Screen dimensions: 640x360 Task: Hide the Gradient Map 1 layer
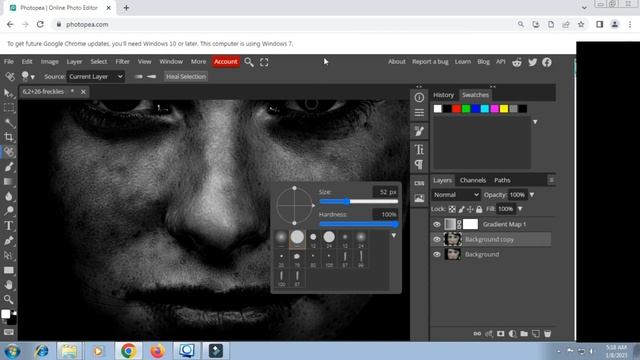[x=437, y=224]
